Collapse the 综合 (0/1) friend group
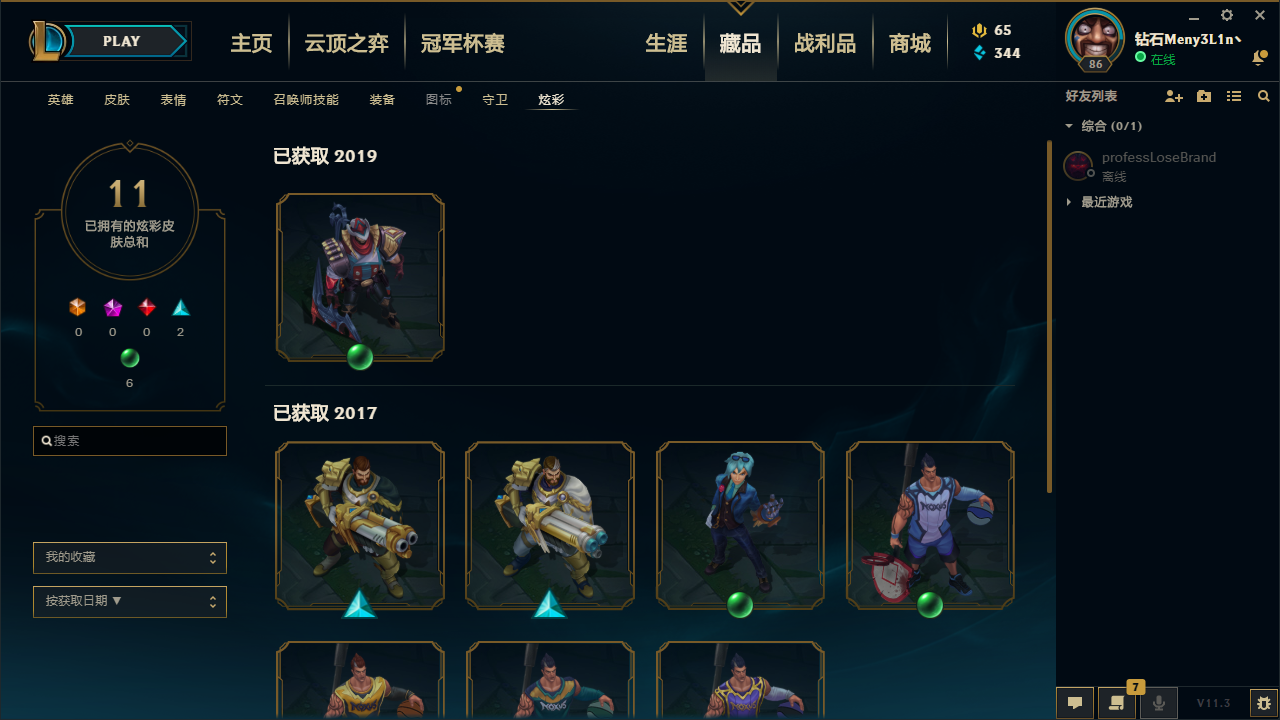Image resolution: width=1280 pixels, height=720 pixels. [1104, 126]
